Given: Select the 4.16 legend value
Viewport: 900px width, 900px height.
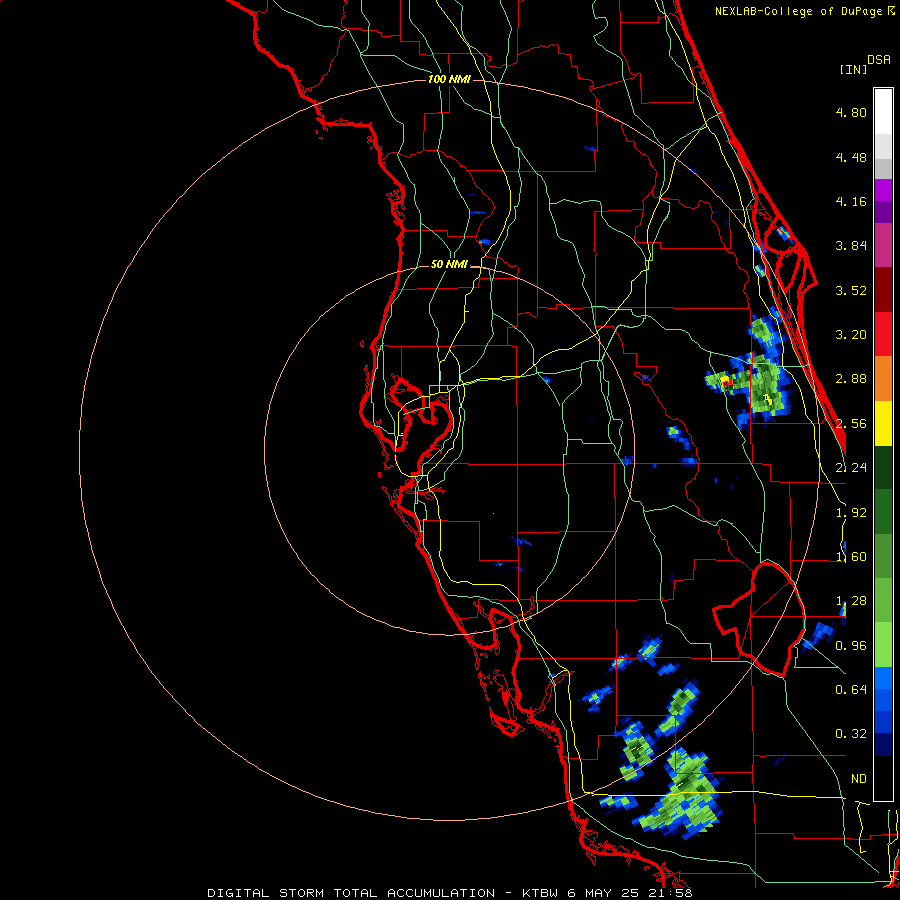Looking at the screenshot, I should coord(851,201).
